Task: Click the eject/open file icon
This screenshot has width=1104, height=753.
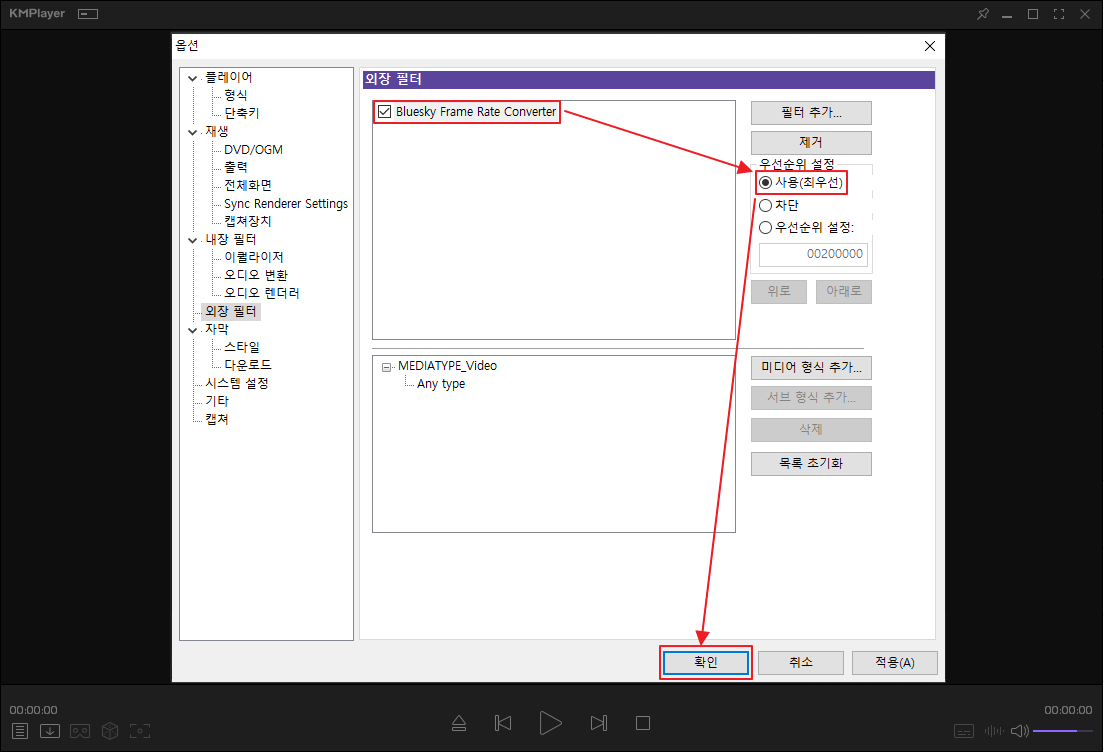Action: 459,723
